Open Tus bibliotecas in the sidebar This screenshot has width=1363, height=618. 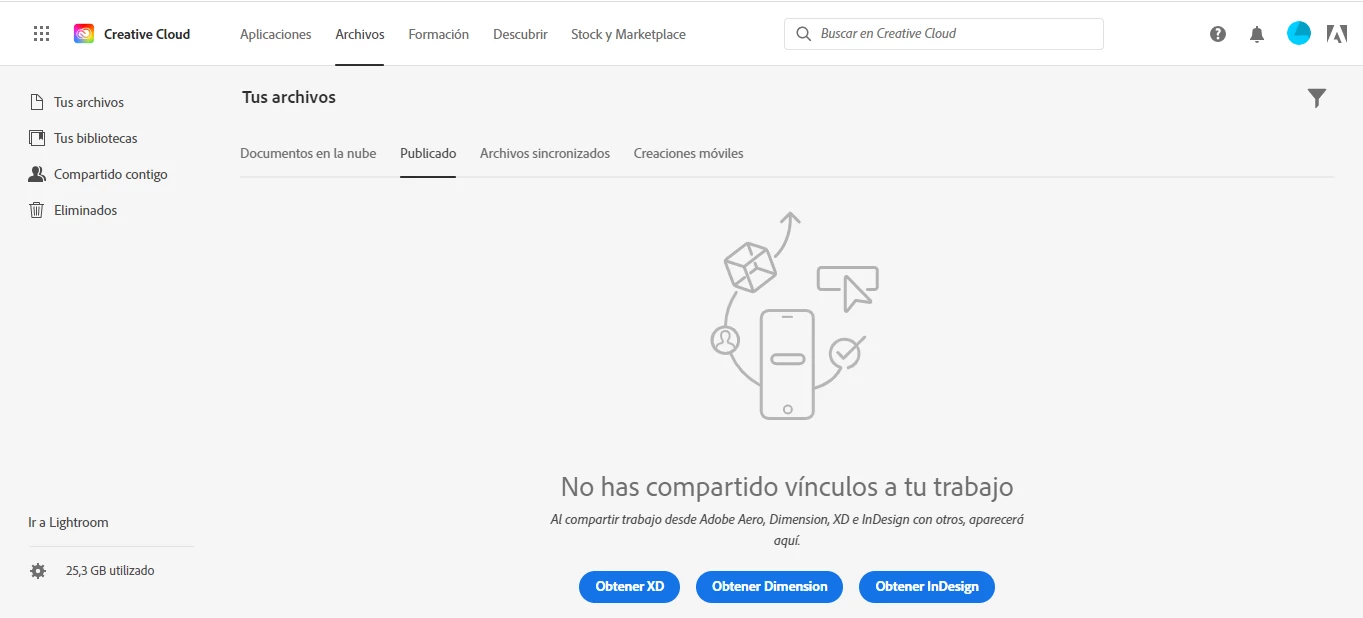96,138
